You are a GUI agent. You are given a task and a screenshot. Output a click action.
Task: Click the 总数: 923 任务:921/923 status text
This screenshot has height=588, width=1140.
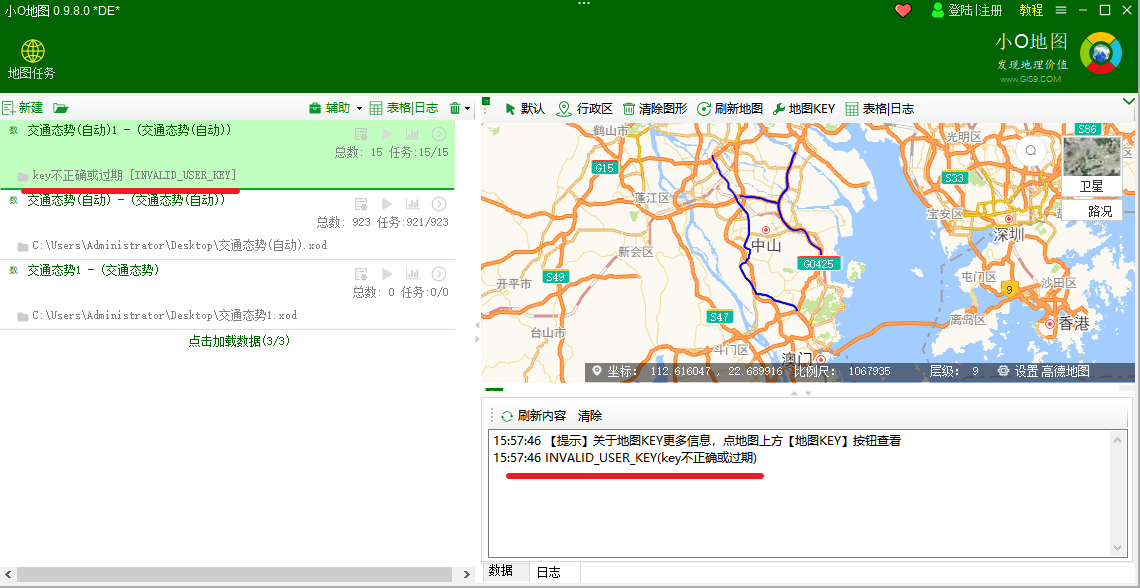coord(382,222)
